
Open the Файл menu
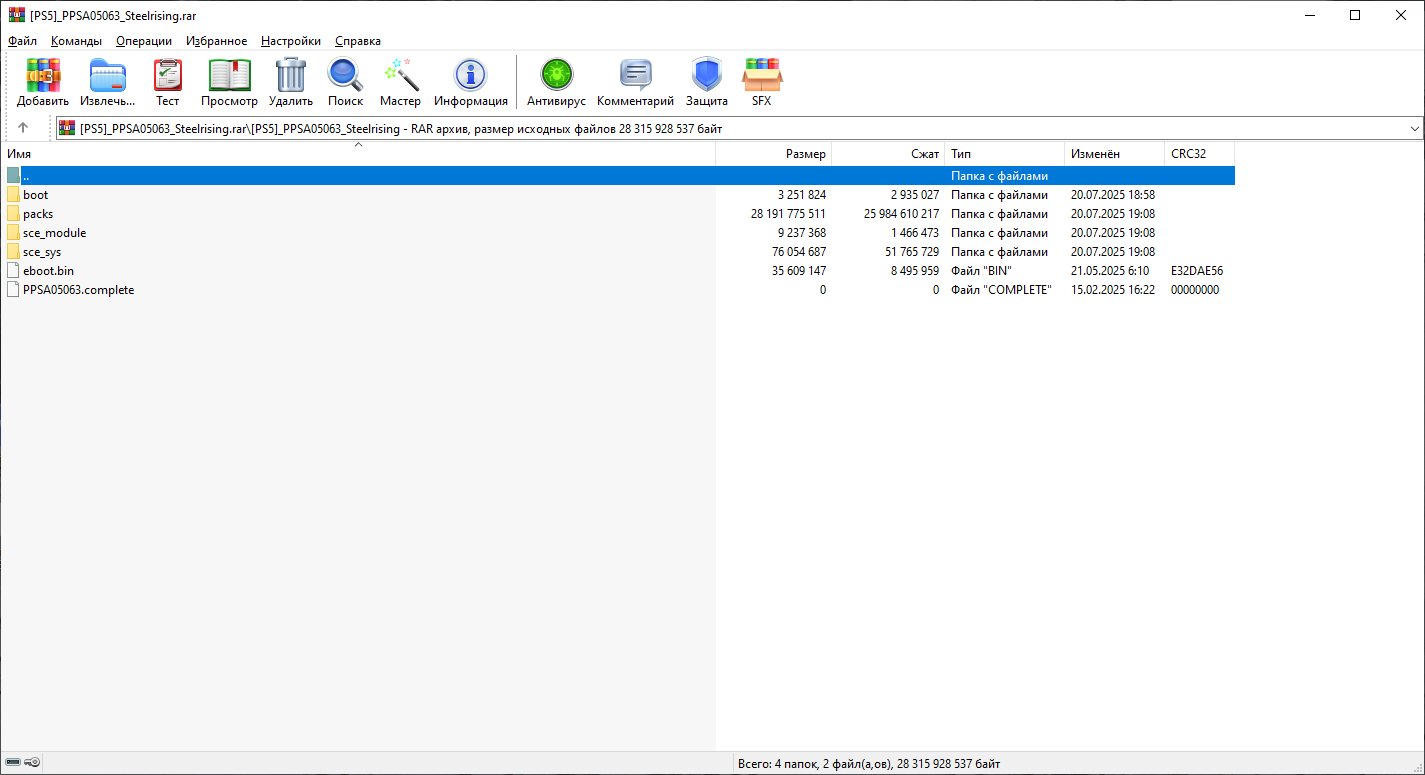click(22, 41)
